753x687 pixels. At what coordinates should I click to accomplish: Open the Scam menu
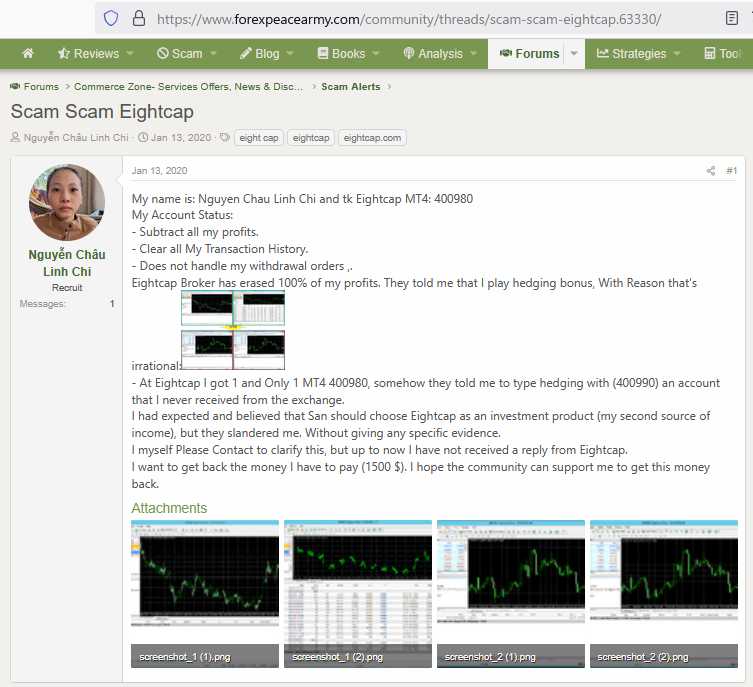(180, 53)
